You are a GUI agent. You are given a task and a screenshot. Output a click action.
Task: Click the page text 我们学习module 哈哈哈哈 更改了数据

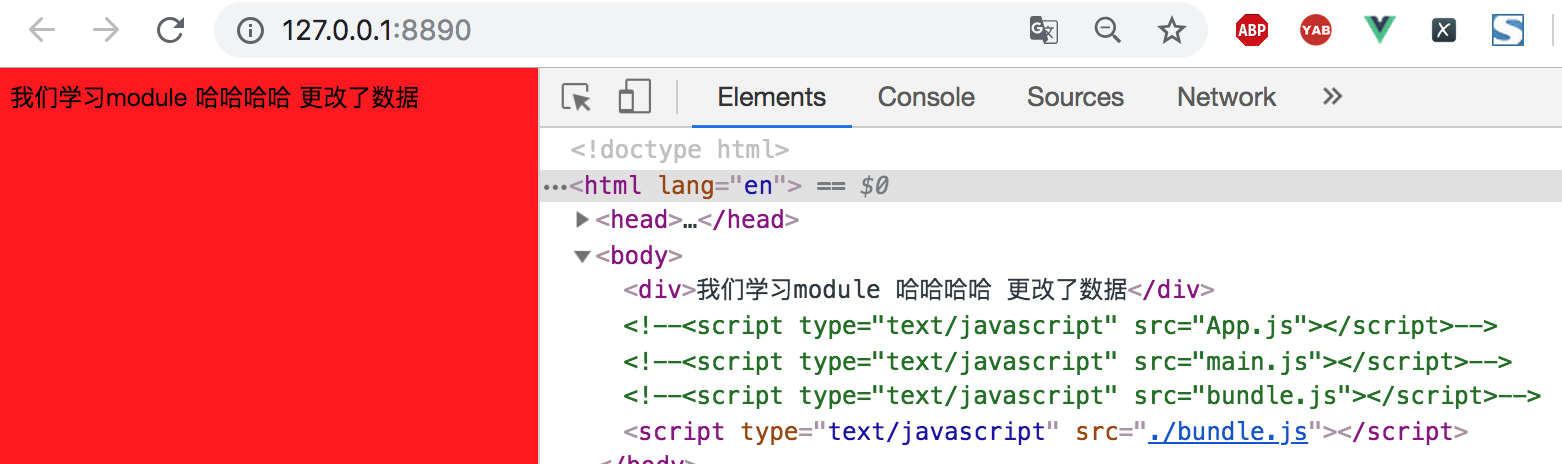pyautogui.click(x=214, y=98)
